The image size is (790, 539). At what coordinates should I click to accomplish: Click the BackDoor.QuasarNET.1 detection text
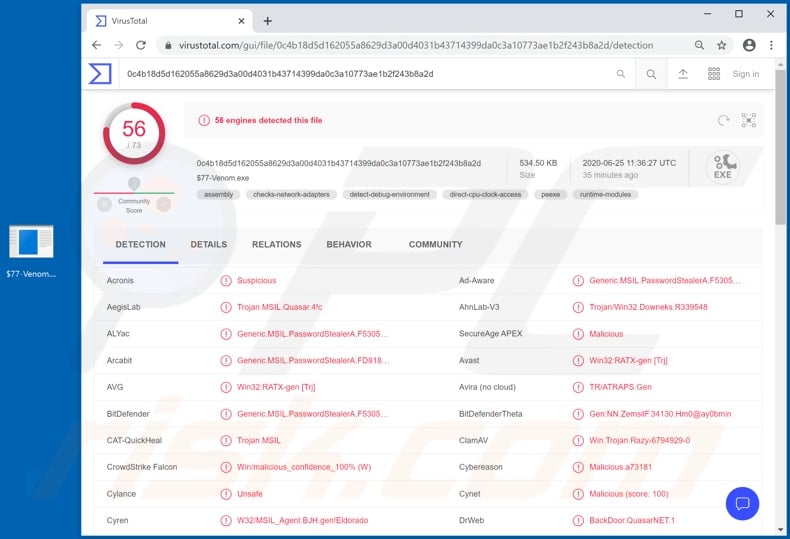[632, 520]
